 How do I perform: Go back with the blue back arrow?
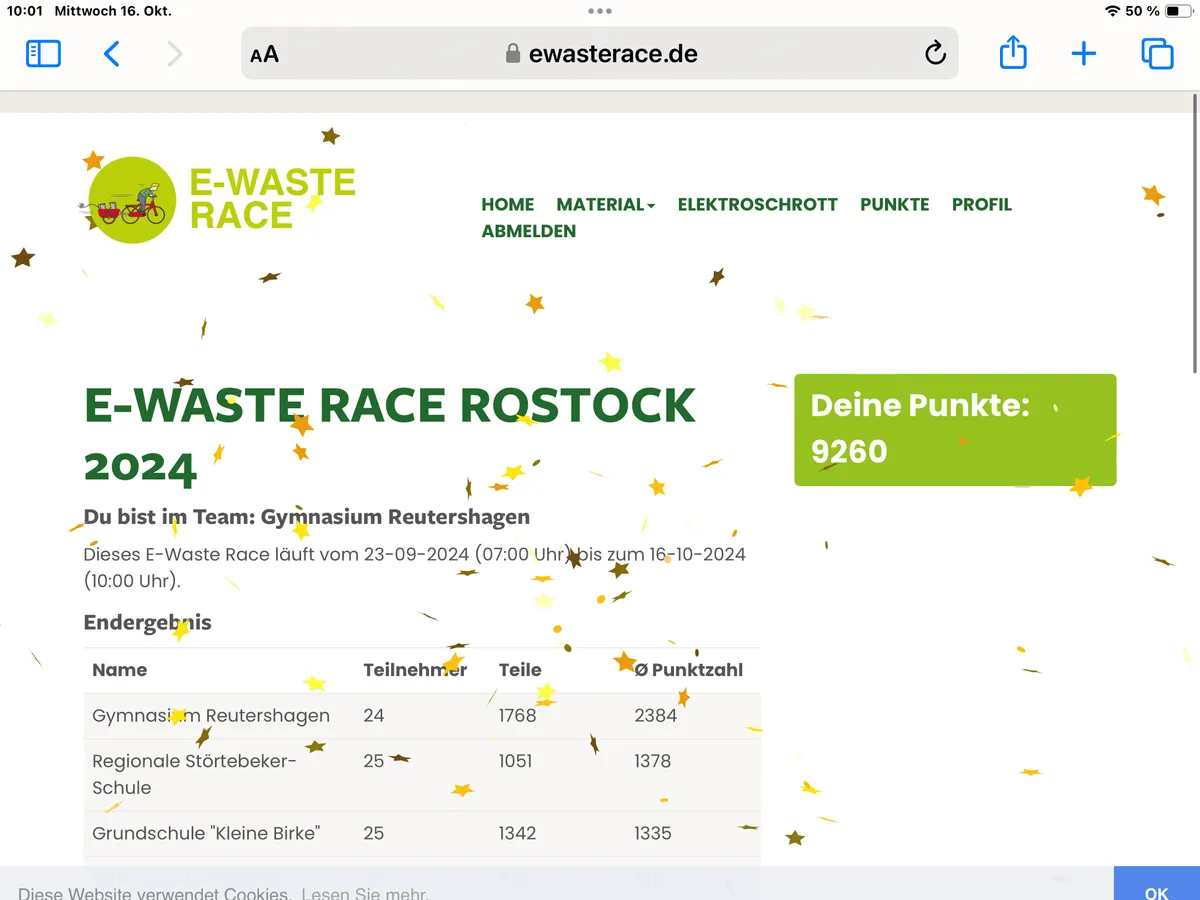pyautogui.click(x=112, y=54)
